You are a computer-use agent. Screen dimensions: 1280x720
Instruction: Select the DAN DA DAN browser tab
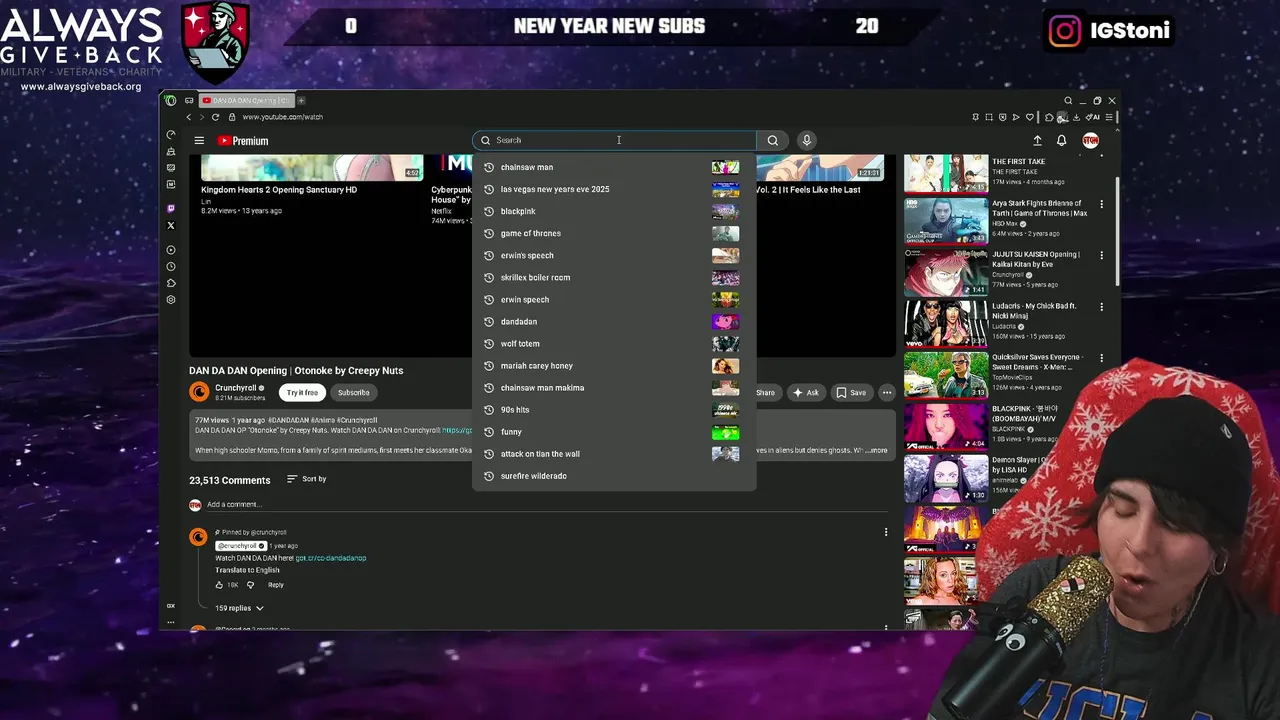(245, 100)
